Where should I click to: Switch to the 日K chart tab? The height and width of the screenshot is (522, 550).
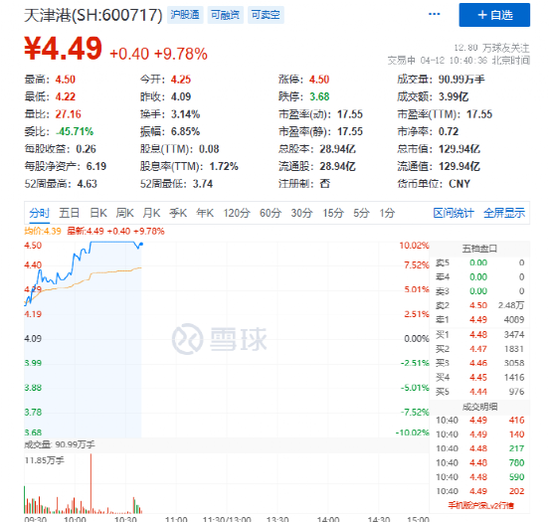pos(98,213)
